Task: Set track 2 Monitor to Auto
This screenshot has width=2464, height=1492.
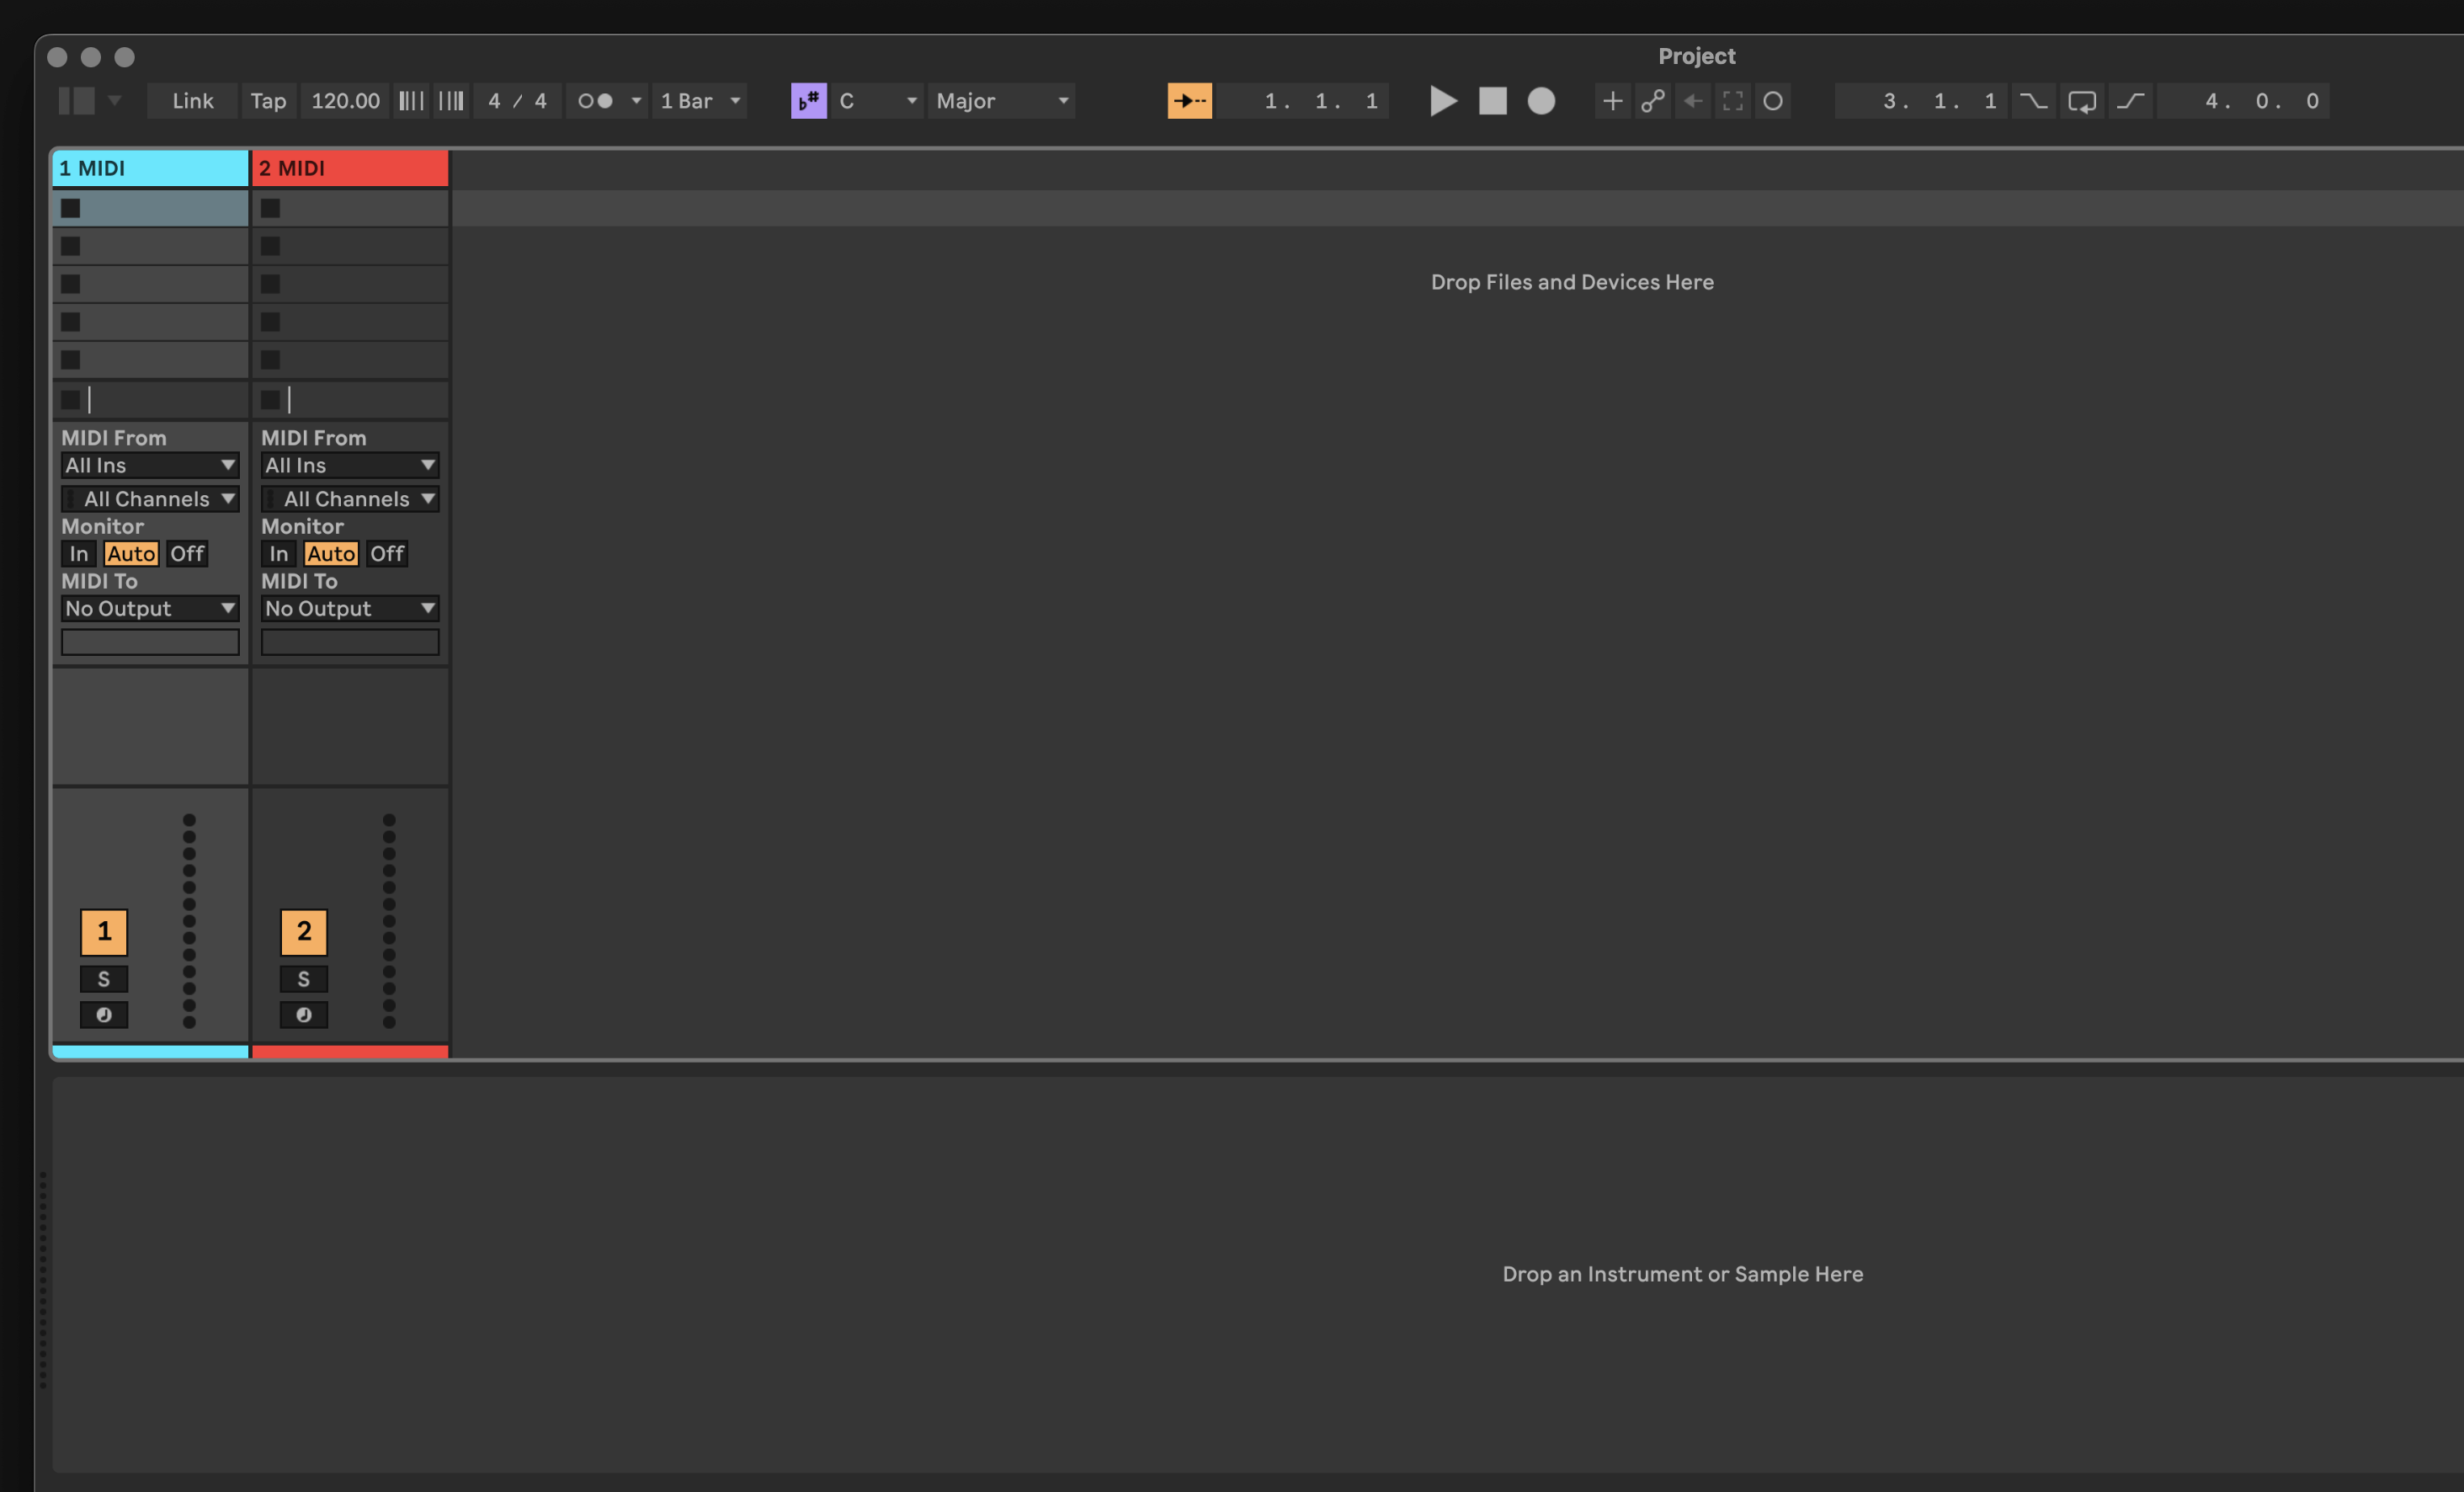Action: pos(331,554)
